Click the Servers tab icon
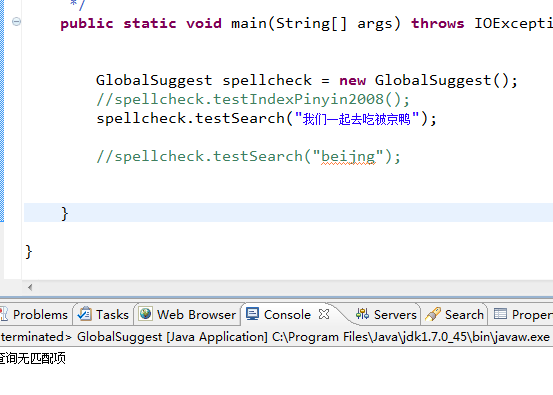The image size is (553, 395). (363, 314)
